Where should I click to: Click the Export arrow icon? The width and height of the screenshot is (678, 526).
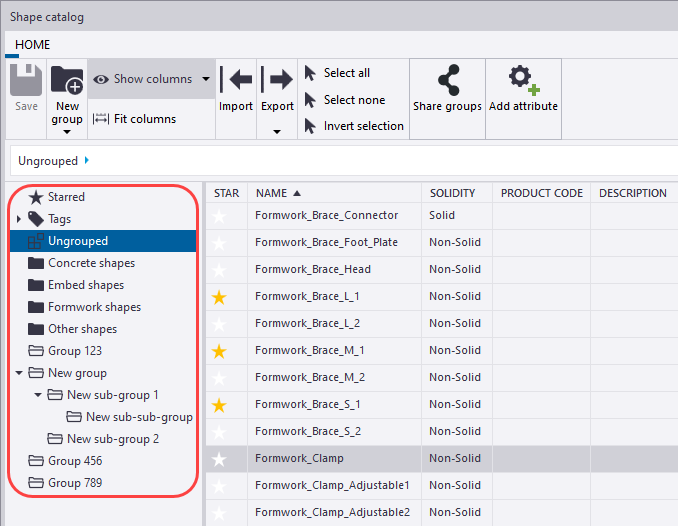pos(277,80)
